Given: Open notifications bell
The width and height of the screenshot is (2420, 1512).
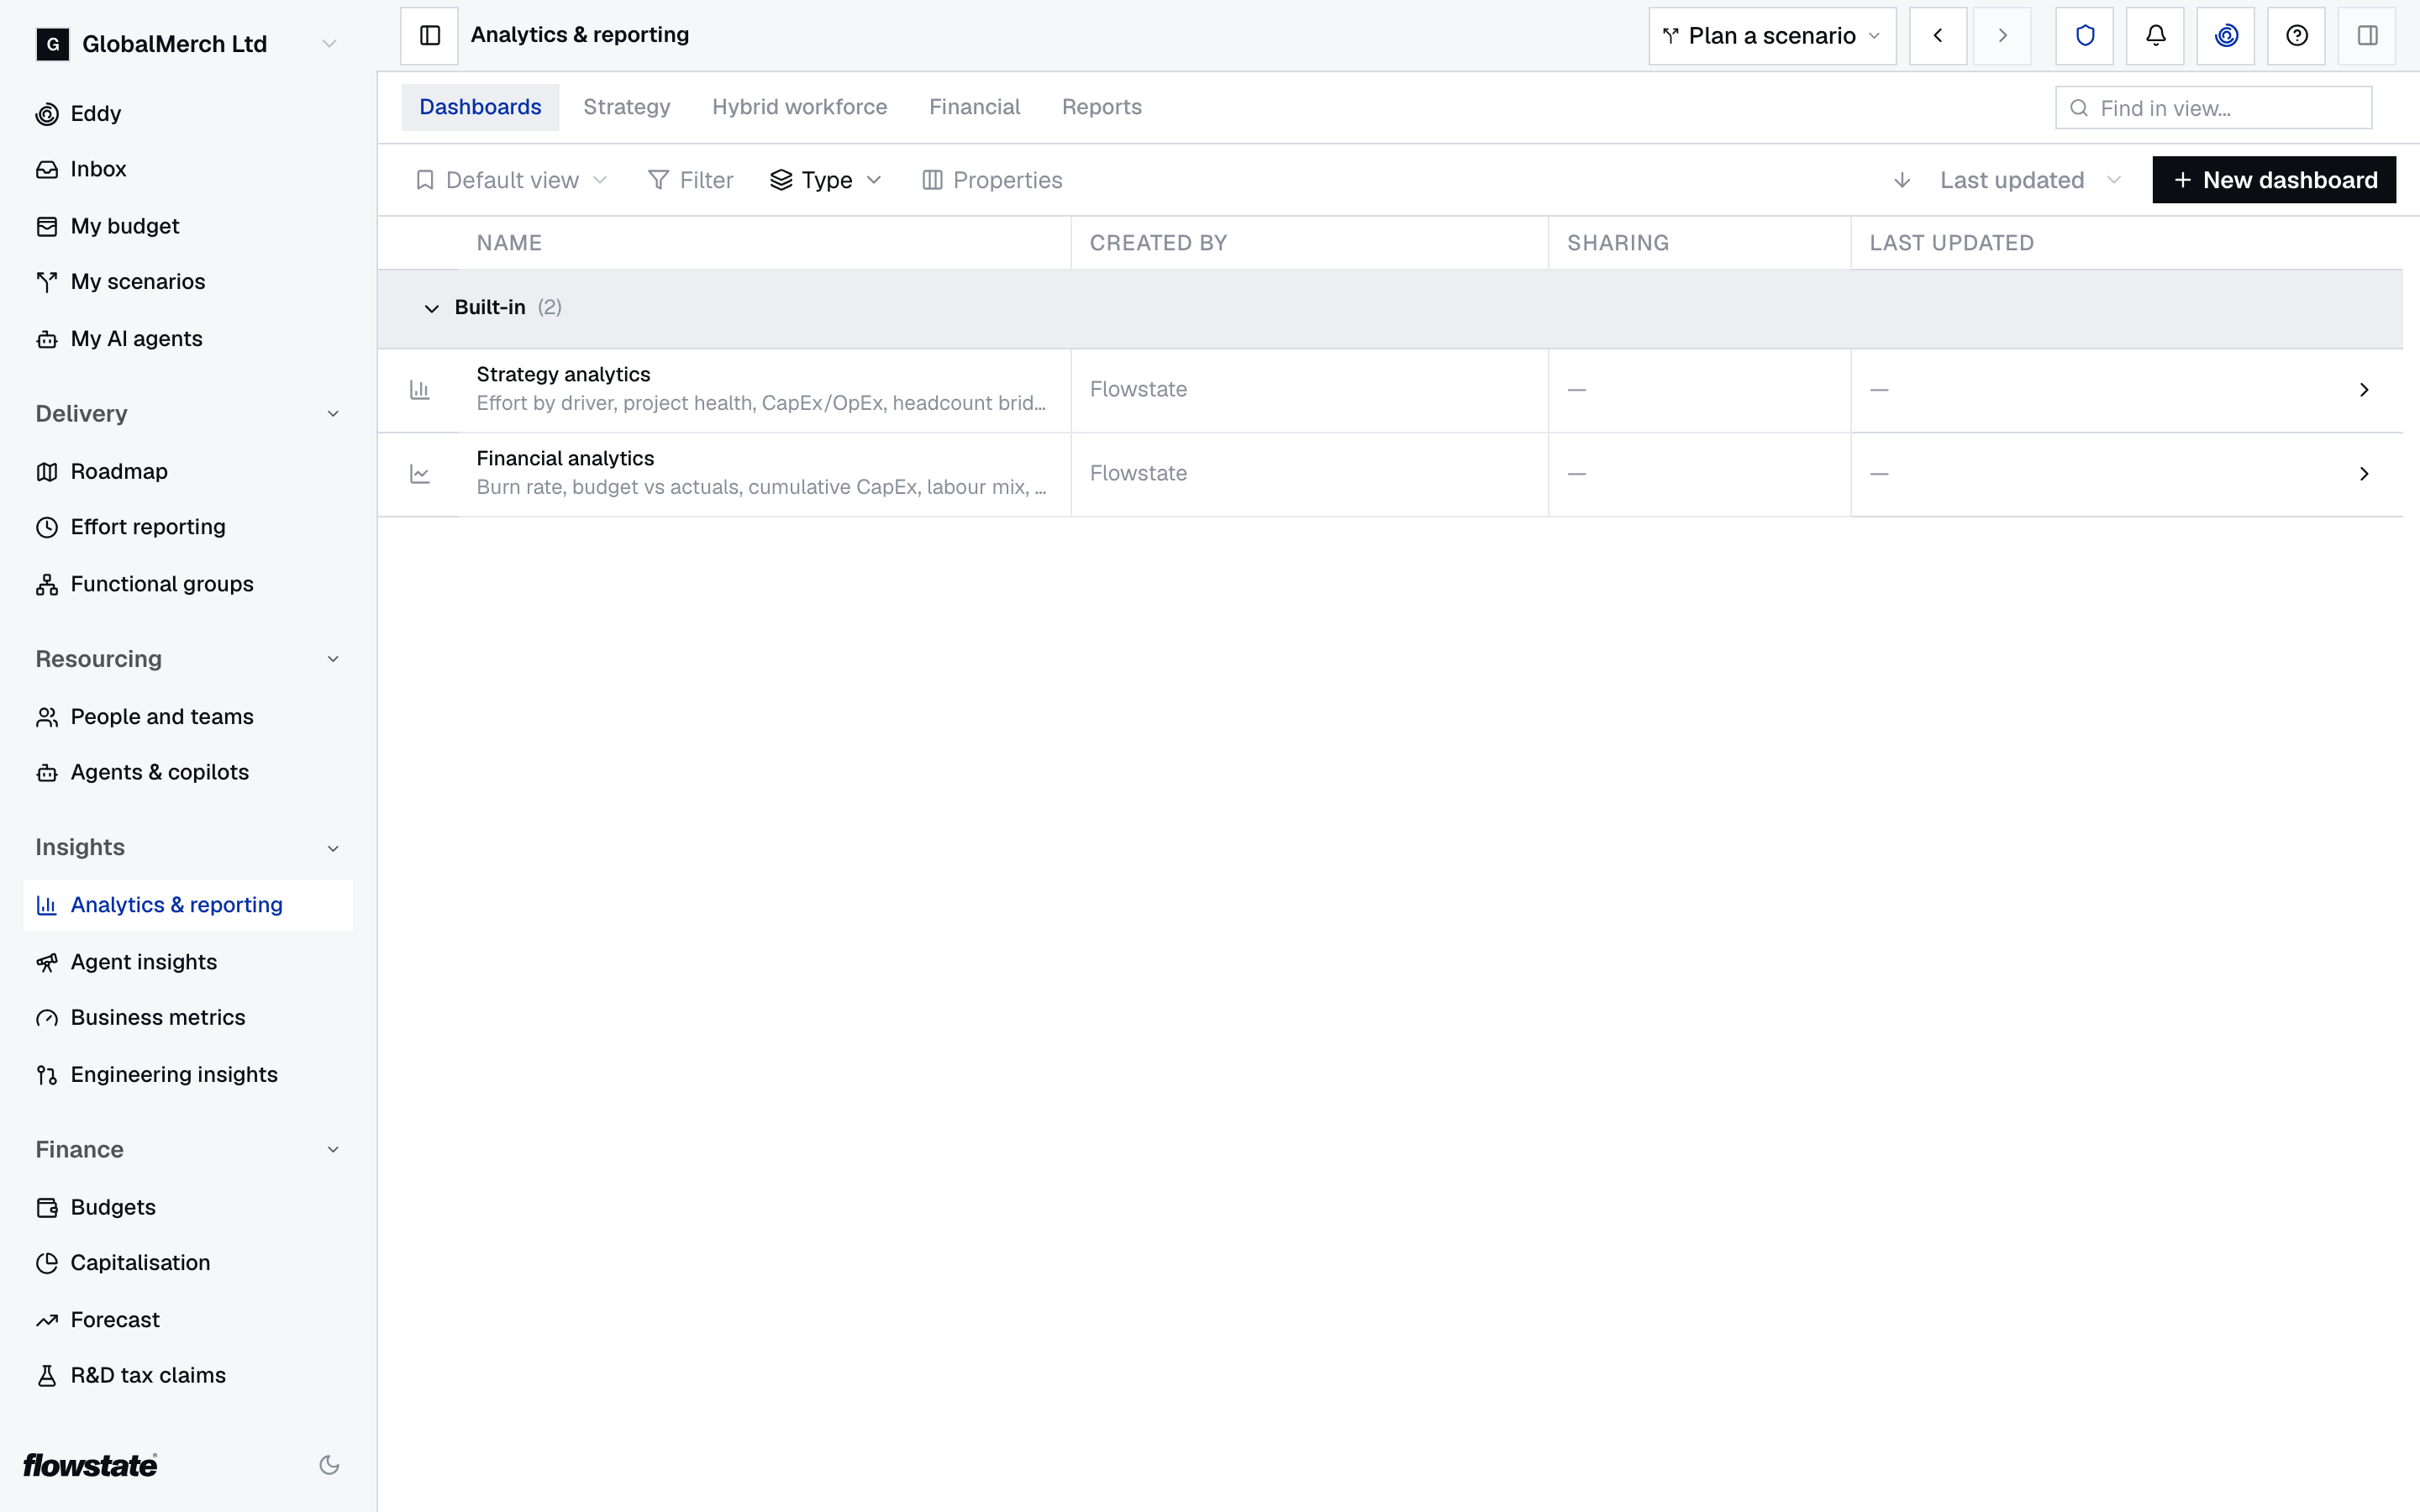Looking at the screenshot, I should 2155,35.
